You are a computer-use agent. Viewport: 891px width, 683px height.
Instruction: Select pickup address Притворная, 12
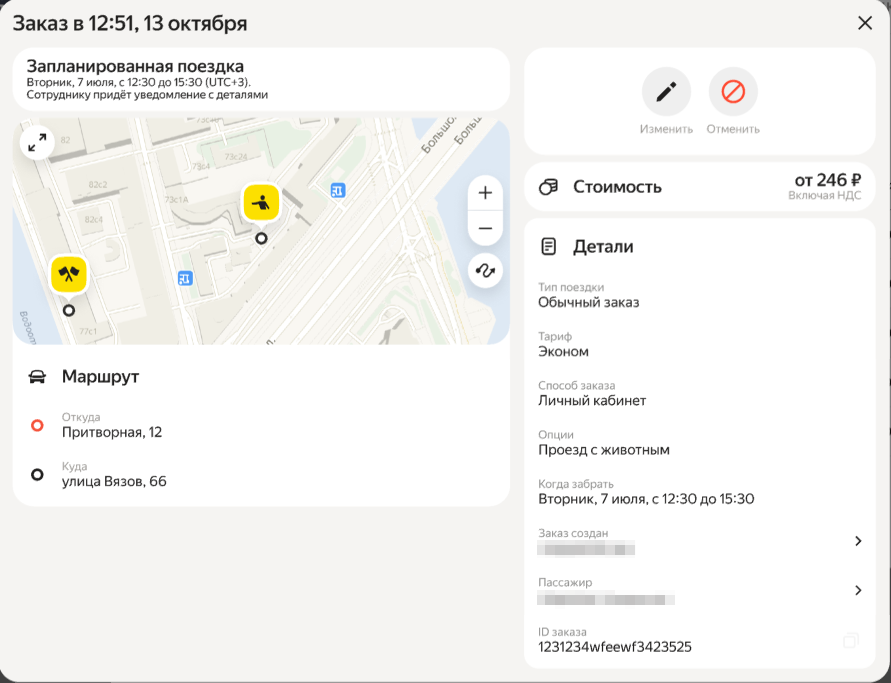[112, 432]
